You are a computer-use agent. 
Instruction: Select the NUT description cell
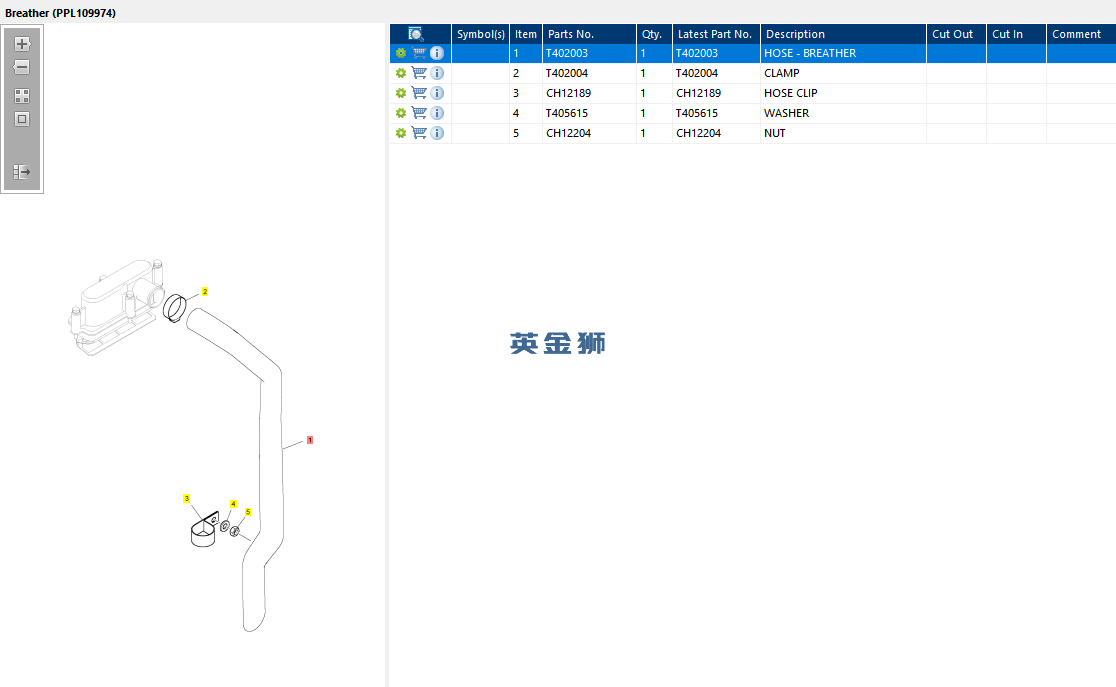pos(843,133)
